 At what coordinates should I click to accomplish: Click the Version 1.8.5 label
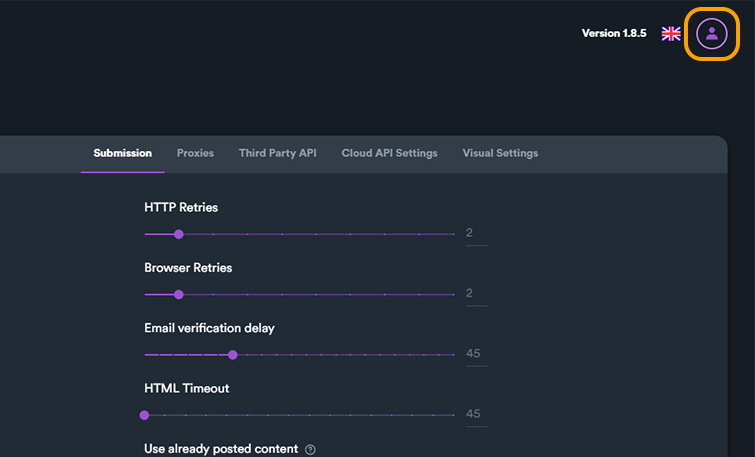[613, 33]
